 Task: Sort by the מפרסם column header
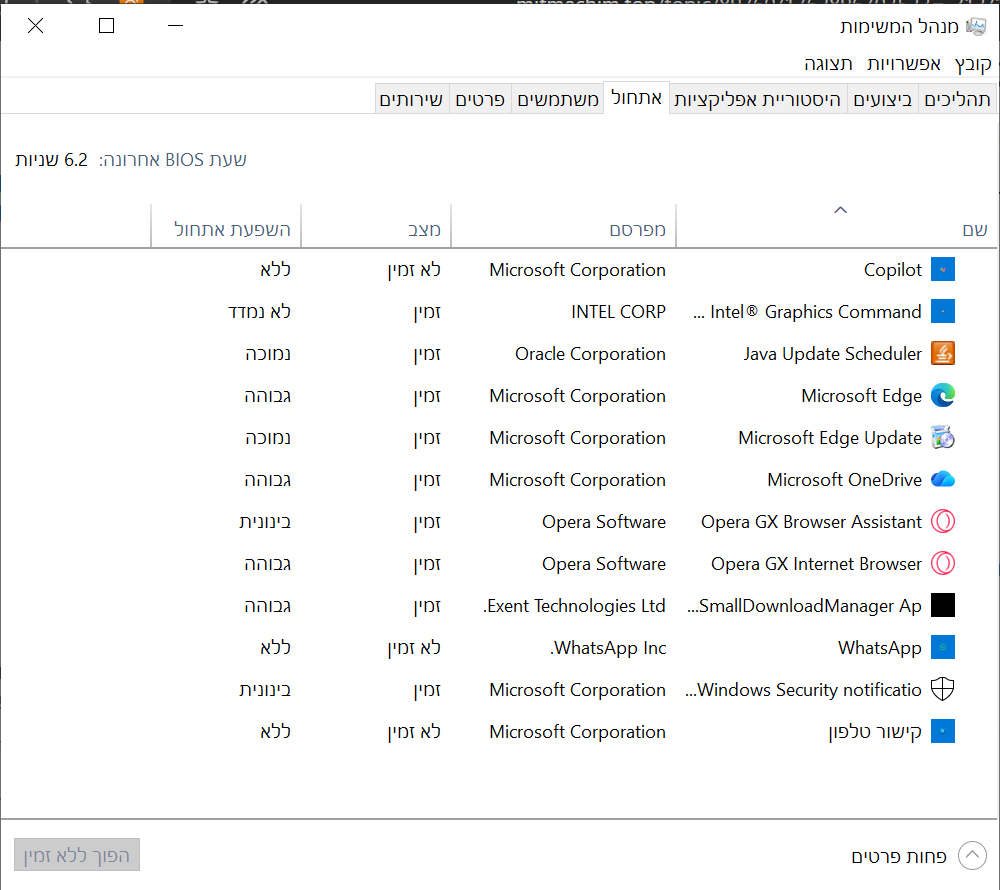[637, 230]
